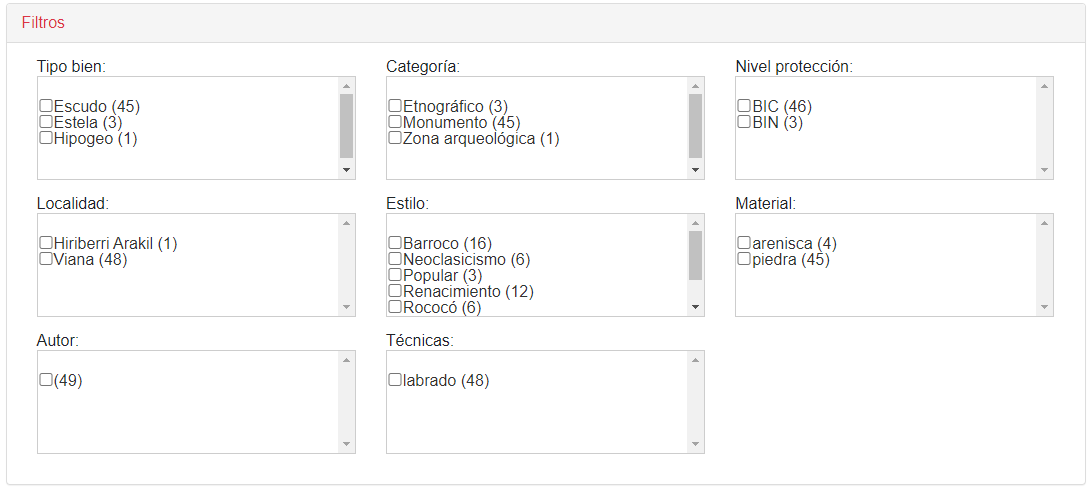Check the Viana (48) locality filter
Image resolution: width=1091 pixels, height=491 pixels.
coord(46,259)
